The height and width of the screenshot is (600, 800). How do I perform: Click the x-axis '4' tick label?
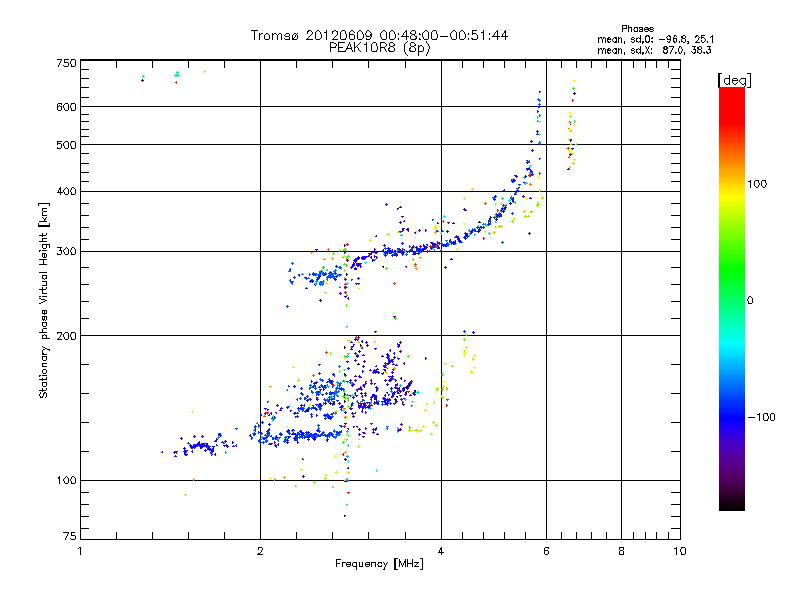pos(441,551)
